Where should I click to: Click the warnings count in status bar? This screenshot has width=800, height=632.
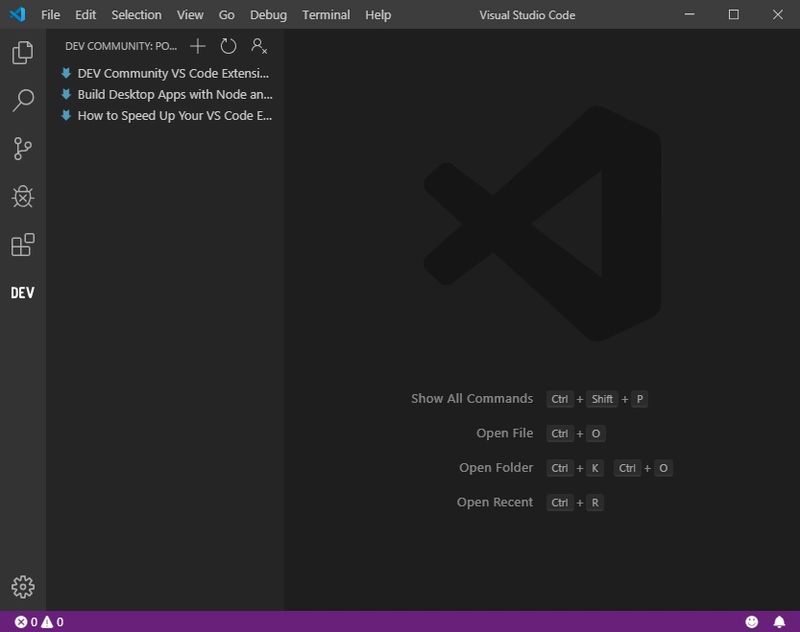tap(53, 622)
